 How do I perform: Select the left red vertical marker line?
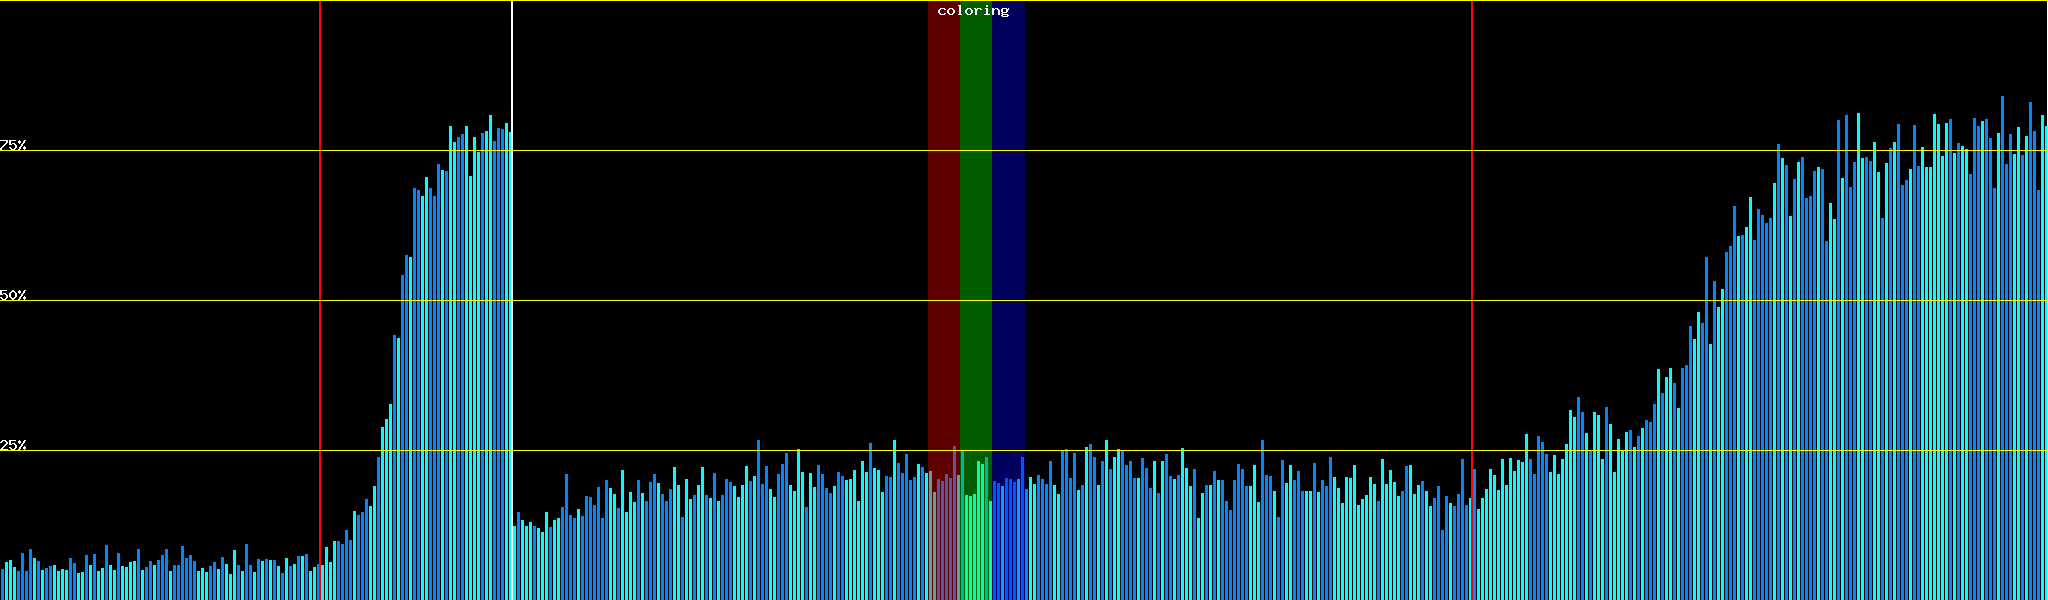click(x=320, y=300)
